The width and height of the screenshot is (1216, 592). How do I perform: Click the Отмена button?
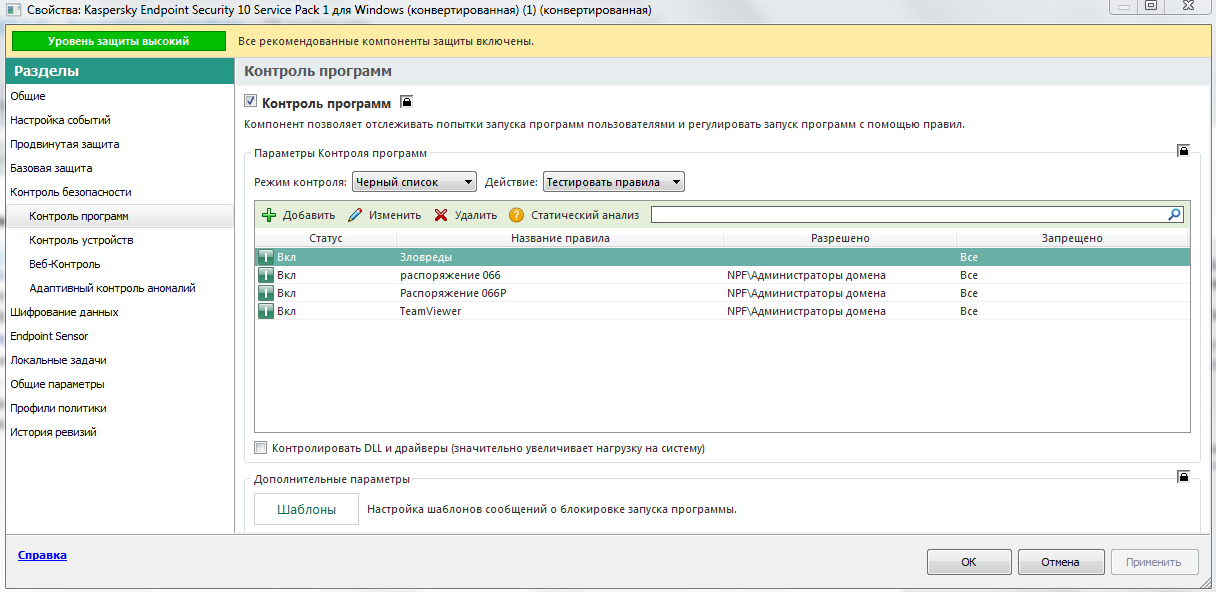1060,562
